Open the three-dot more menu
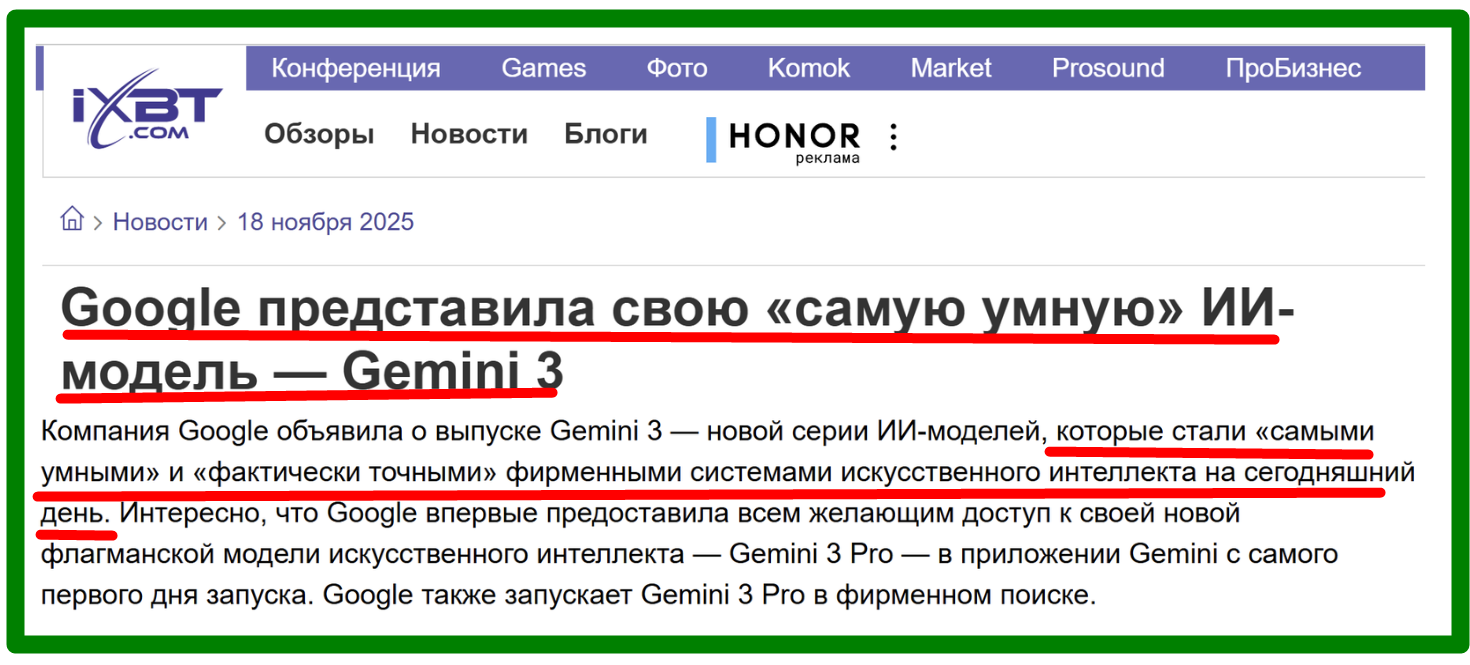 tap(893, 137)
